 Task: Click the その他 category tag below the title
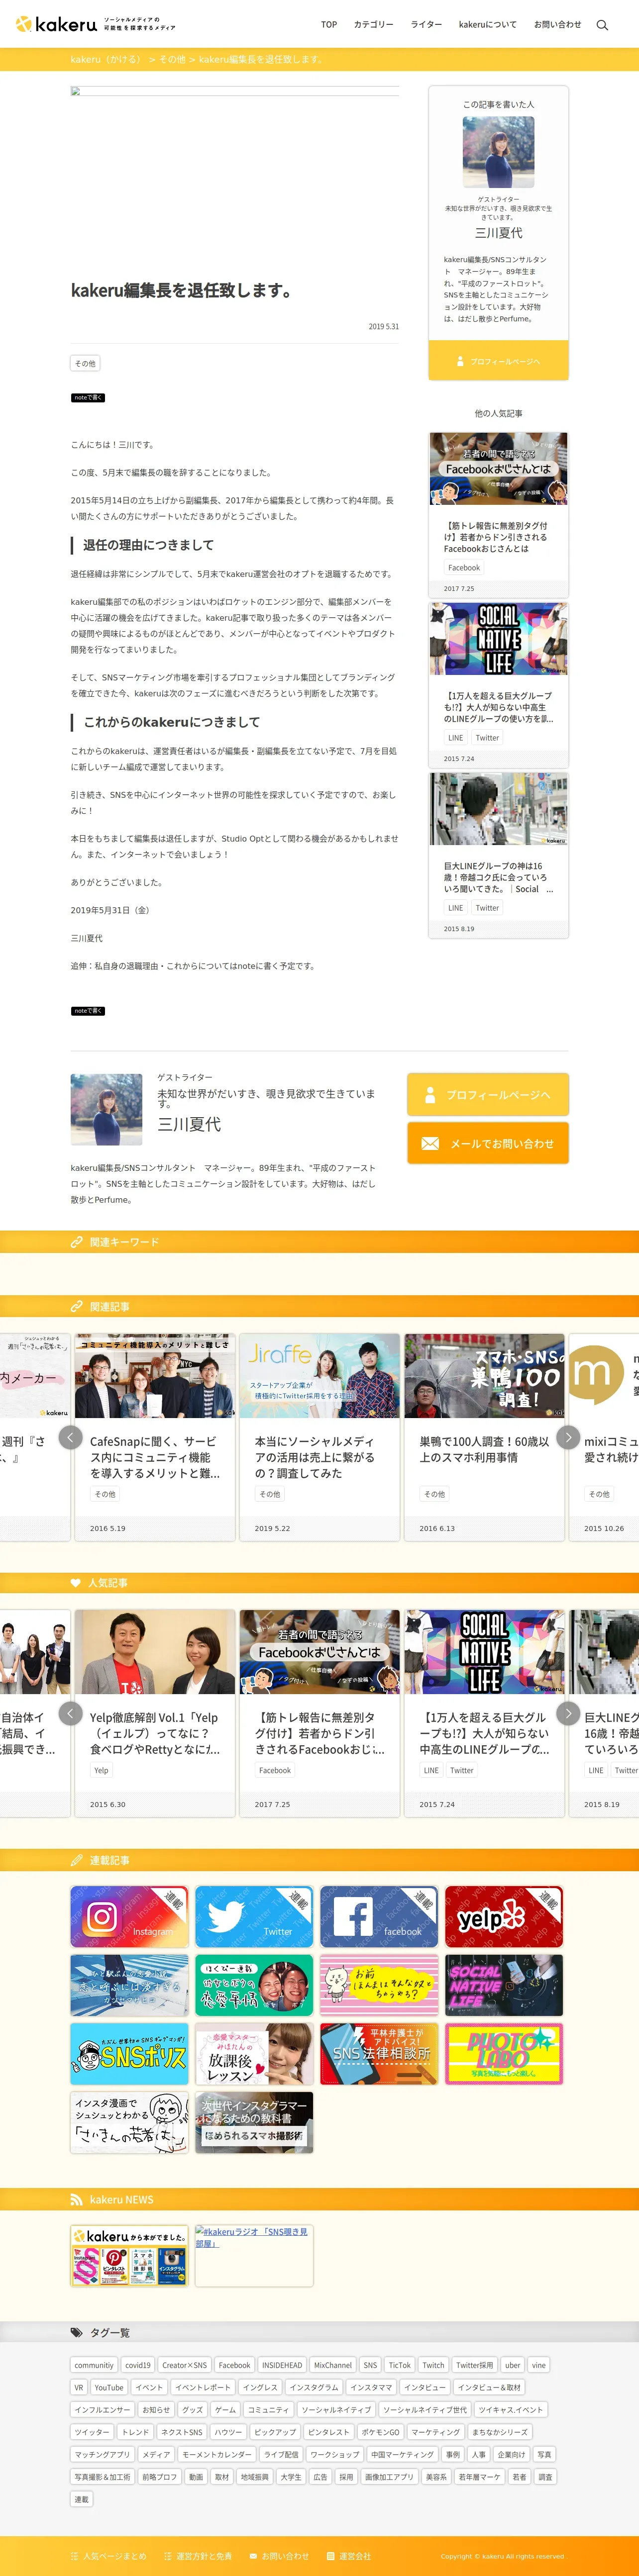85,363
